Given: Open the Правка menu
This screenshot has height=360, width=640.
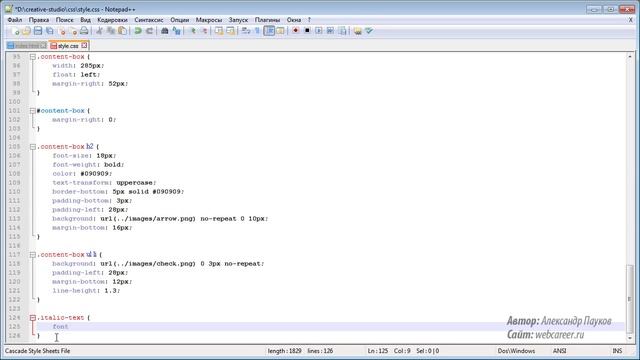Looking at the screenshot, I should click(39, 20).
